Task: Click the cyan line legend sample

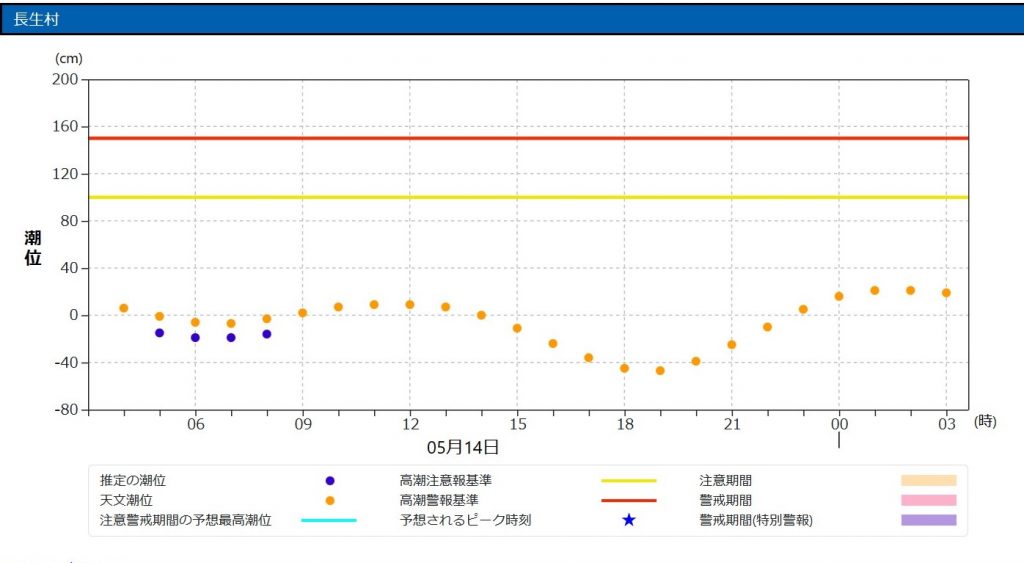Action: [x=328, y=521]
